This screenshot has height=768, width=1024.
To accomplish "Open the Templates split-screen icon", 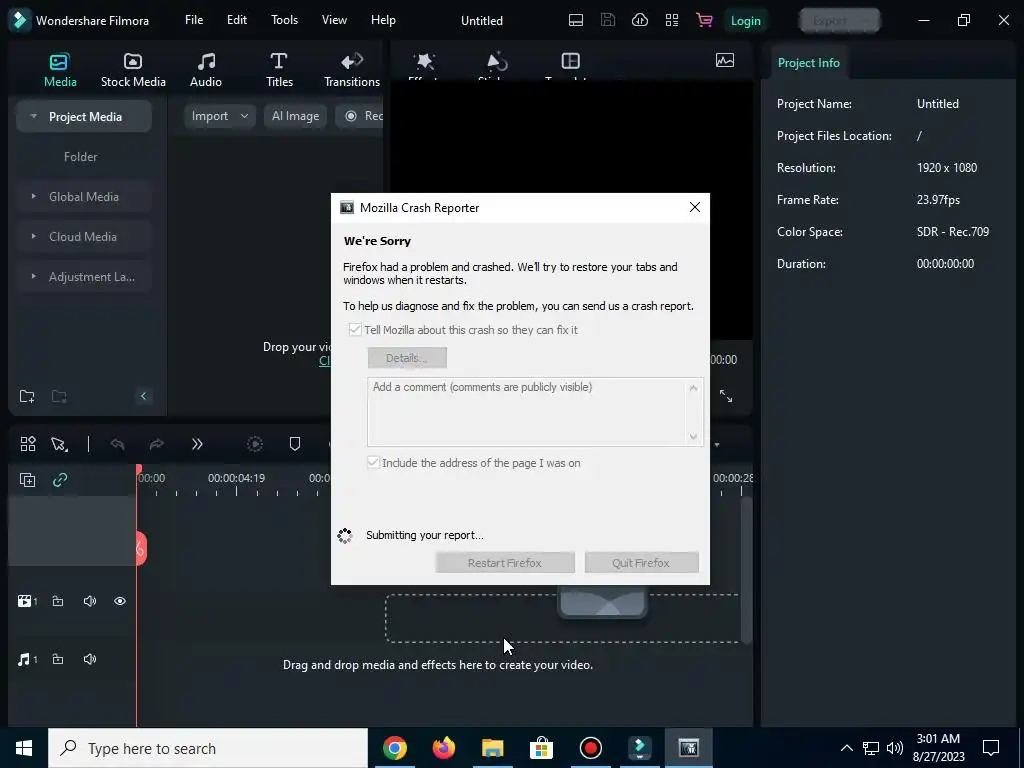I will (x=570, y=61).
